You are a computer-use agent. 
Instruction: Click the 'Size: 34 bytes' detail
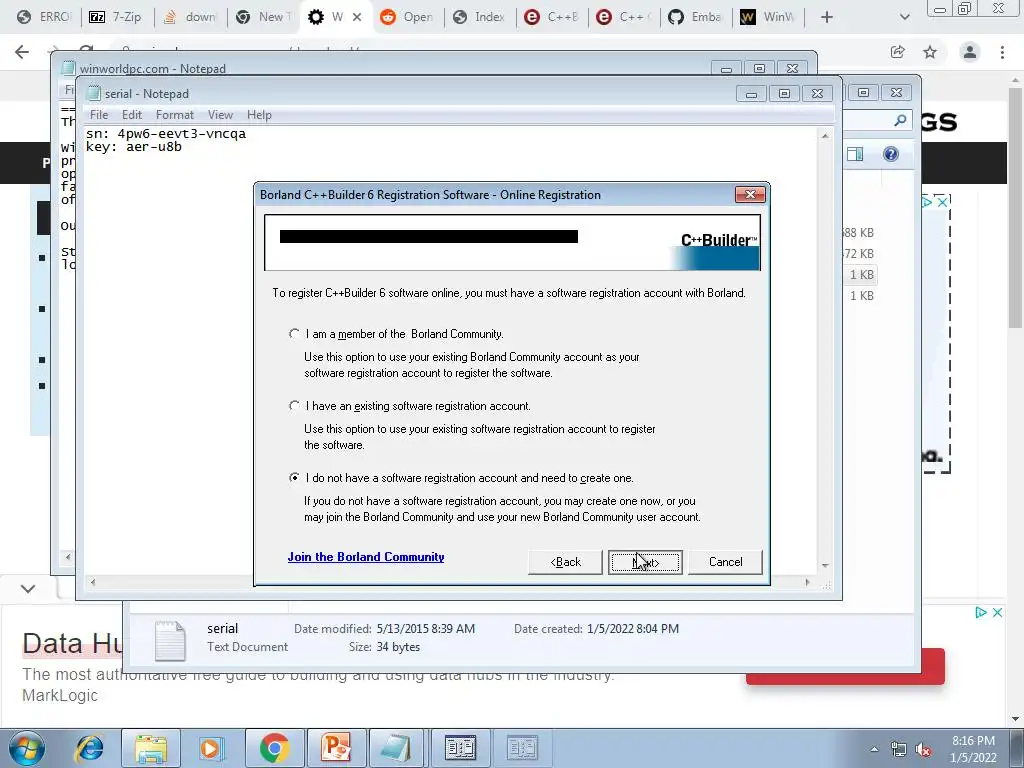coord(385,647)
